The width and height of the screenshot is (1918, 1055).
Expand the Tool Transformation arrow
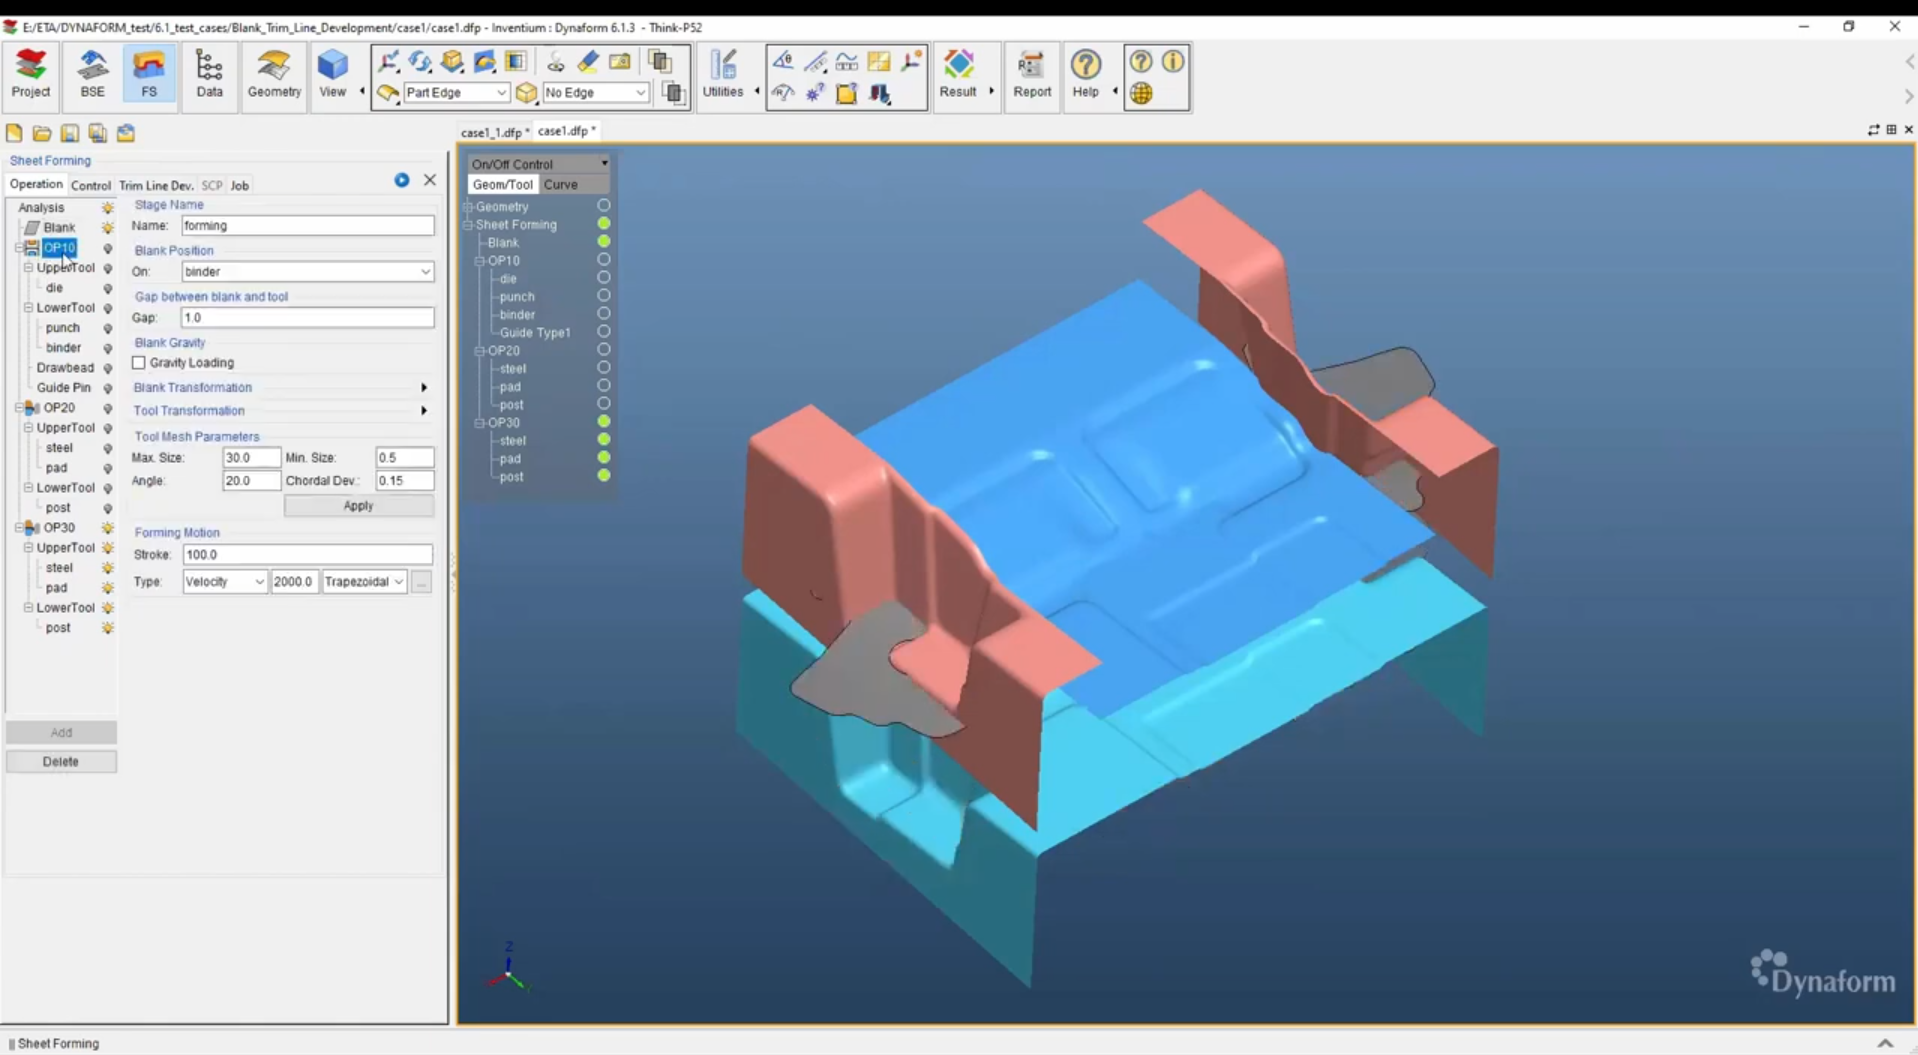point(423,410)
